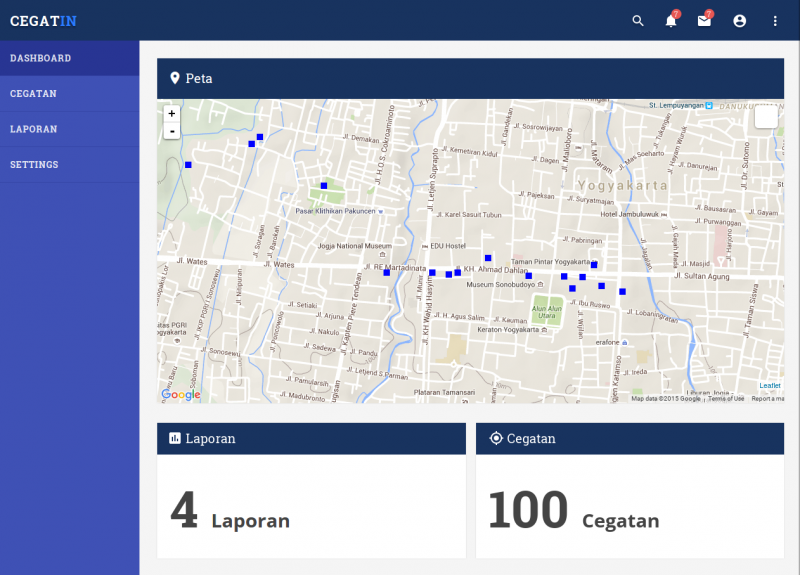This screenshot has height=575, width=800.
Task: Click the blue marker near Pasar Klithikan Pakuncen
Action: pyautogui.click(x=324, y=186)
